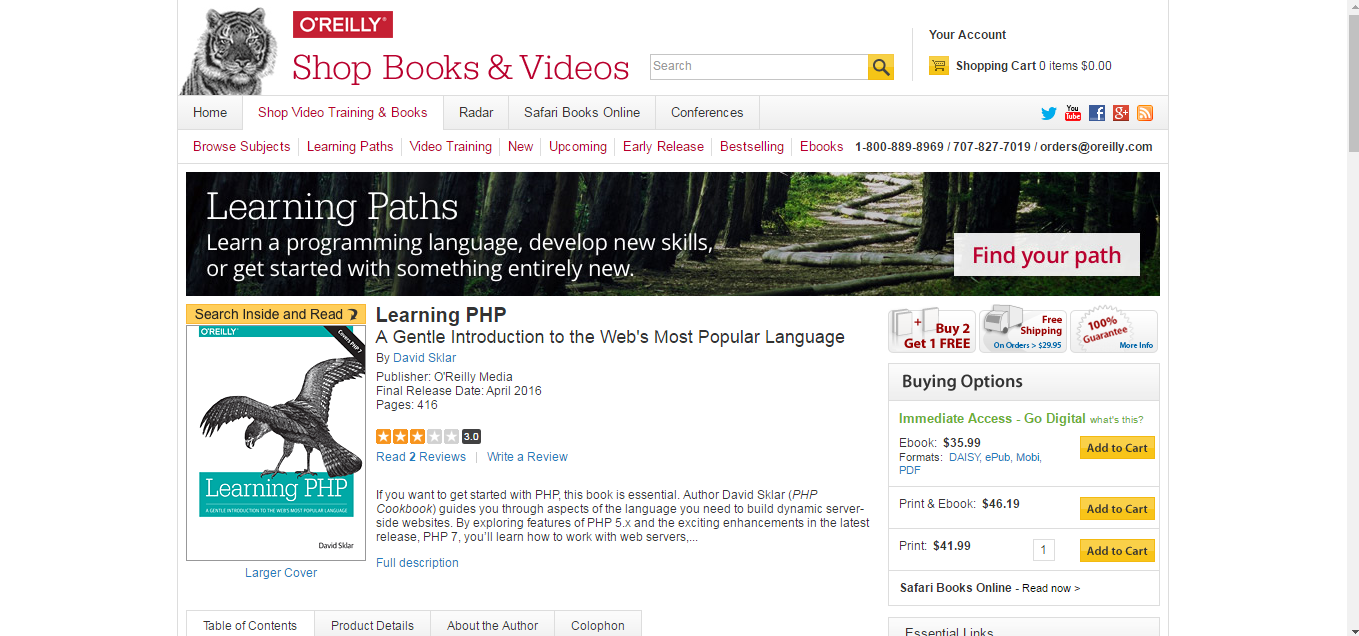Click the star rating graphic

tap(418, 436)
